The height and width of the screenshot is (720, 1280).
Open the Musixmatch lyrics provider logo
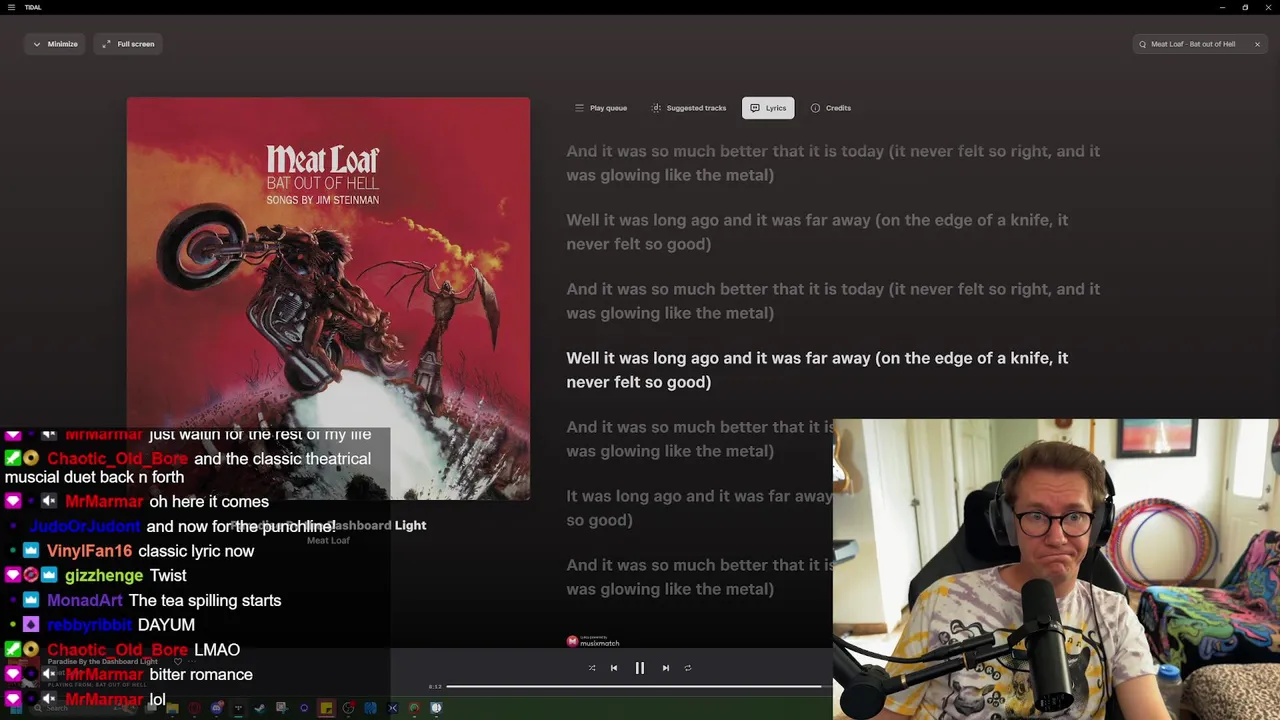tap(593, 641)
